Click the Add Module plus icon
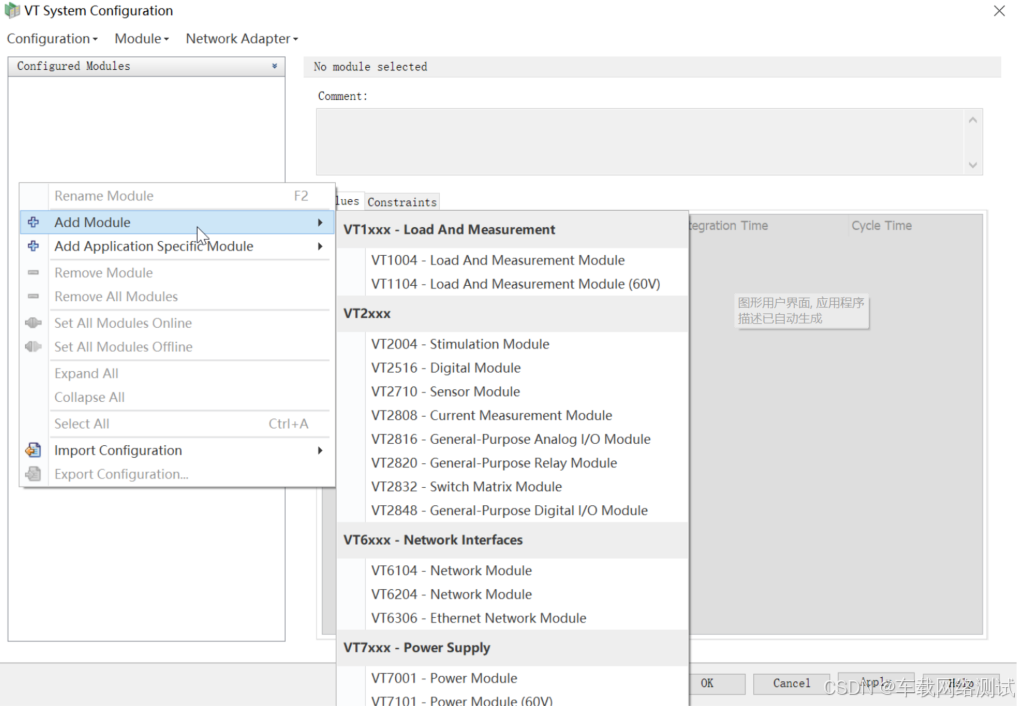Screen dimensions: 1019x706 33,222
